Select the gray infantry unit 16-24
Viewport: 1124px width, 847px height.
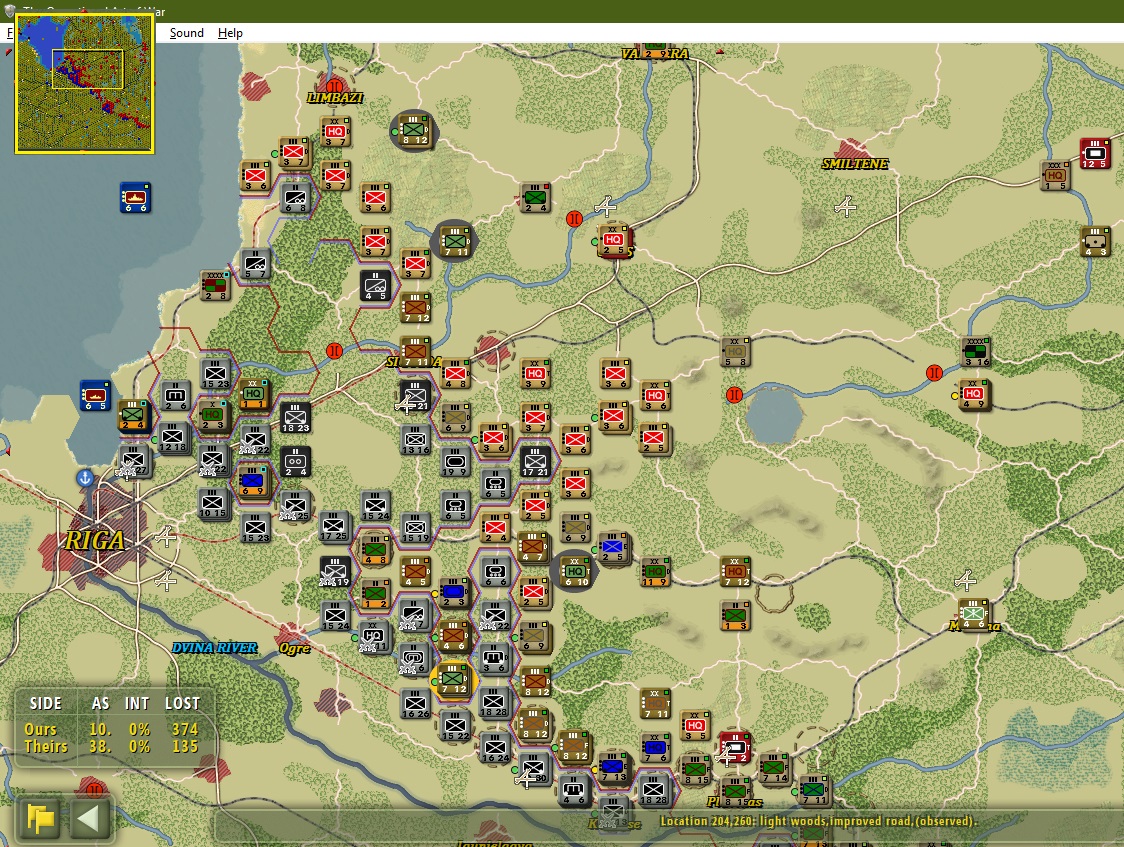[495, 747]
